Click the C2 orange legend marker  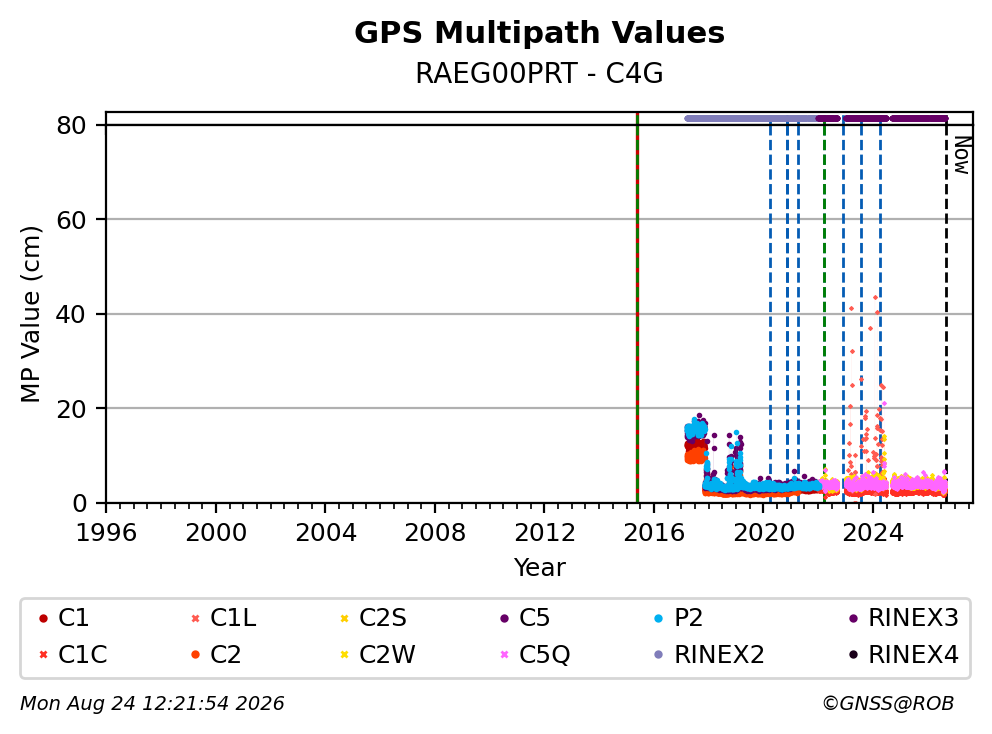[x=195, y=655]
